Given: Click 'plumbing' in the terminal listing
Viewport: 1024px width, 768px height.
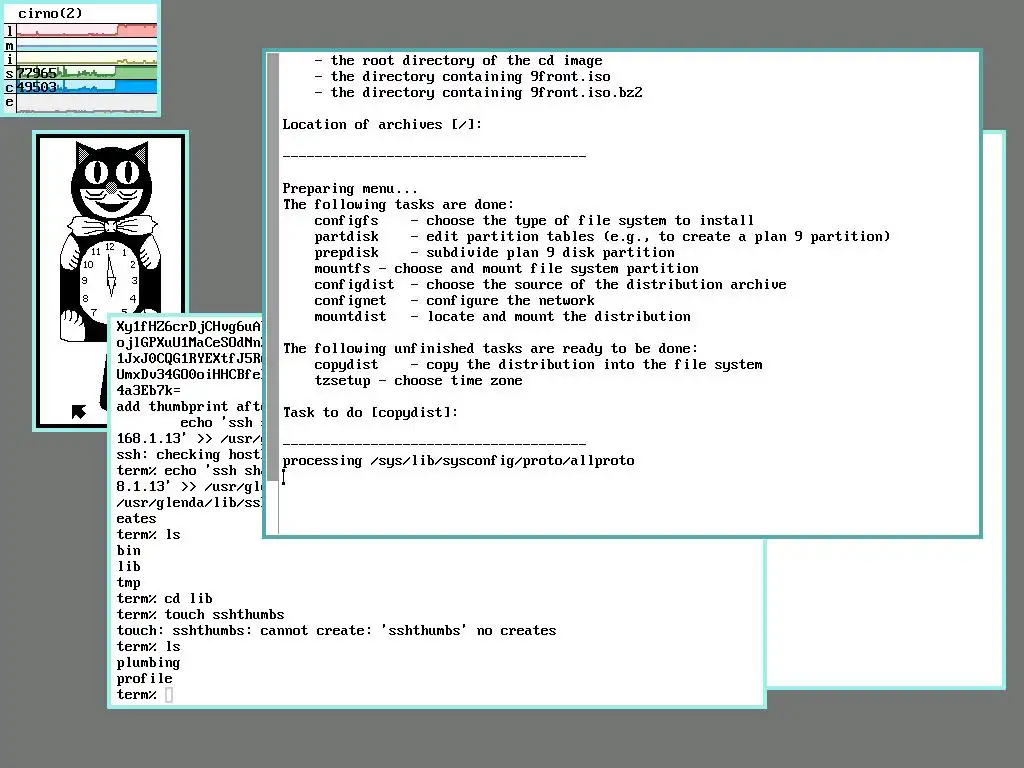Looking at the screenshot, I should tap(148, 662).
